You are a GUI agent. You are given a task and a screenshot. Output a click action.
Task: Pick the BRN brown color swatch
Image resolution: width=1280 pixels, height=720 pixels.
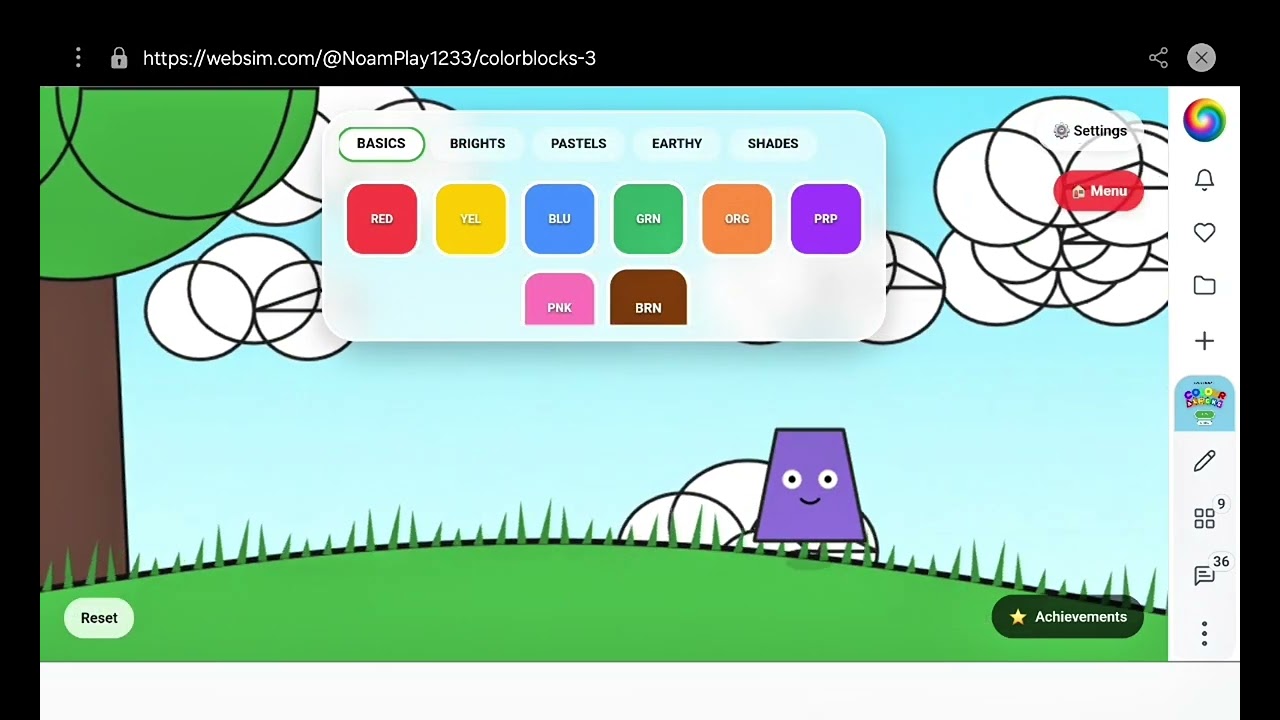[x=648, y=298]
